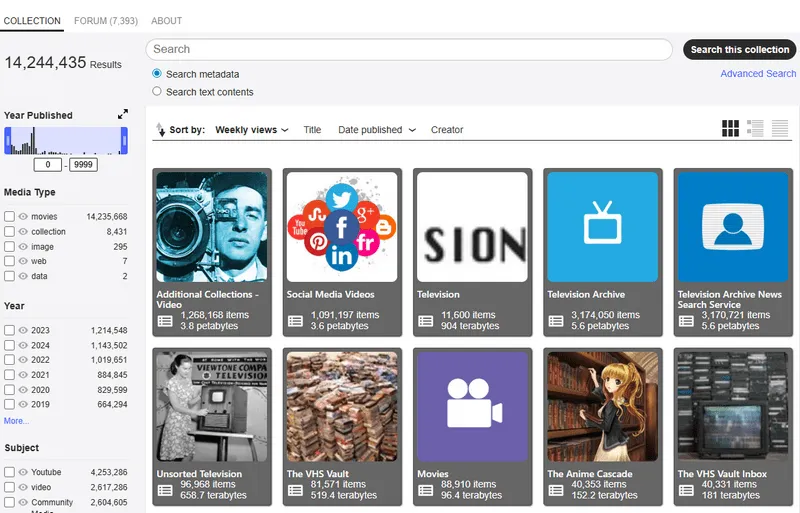Show only year 2024 results
The width and height of the screenshot is (800, 513).
point(23,345)
